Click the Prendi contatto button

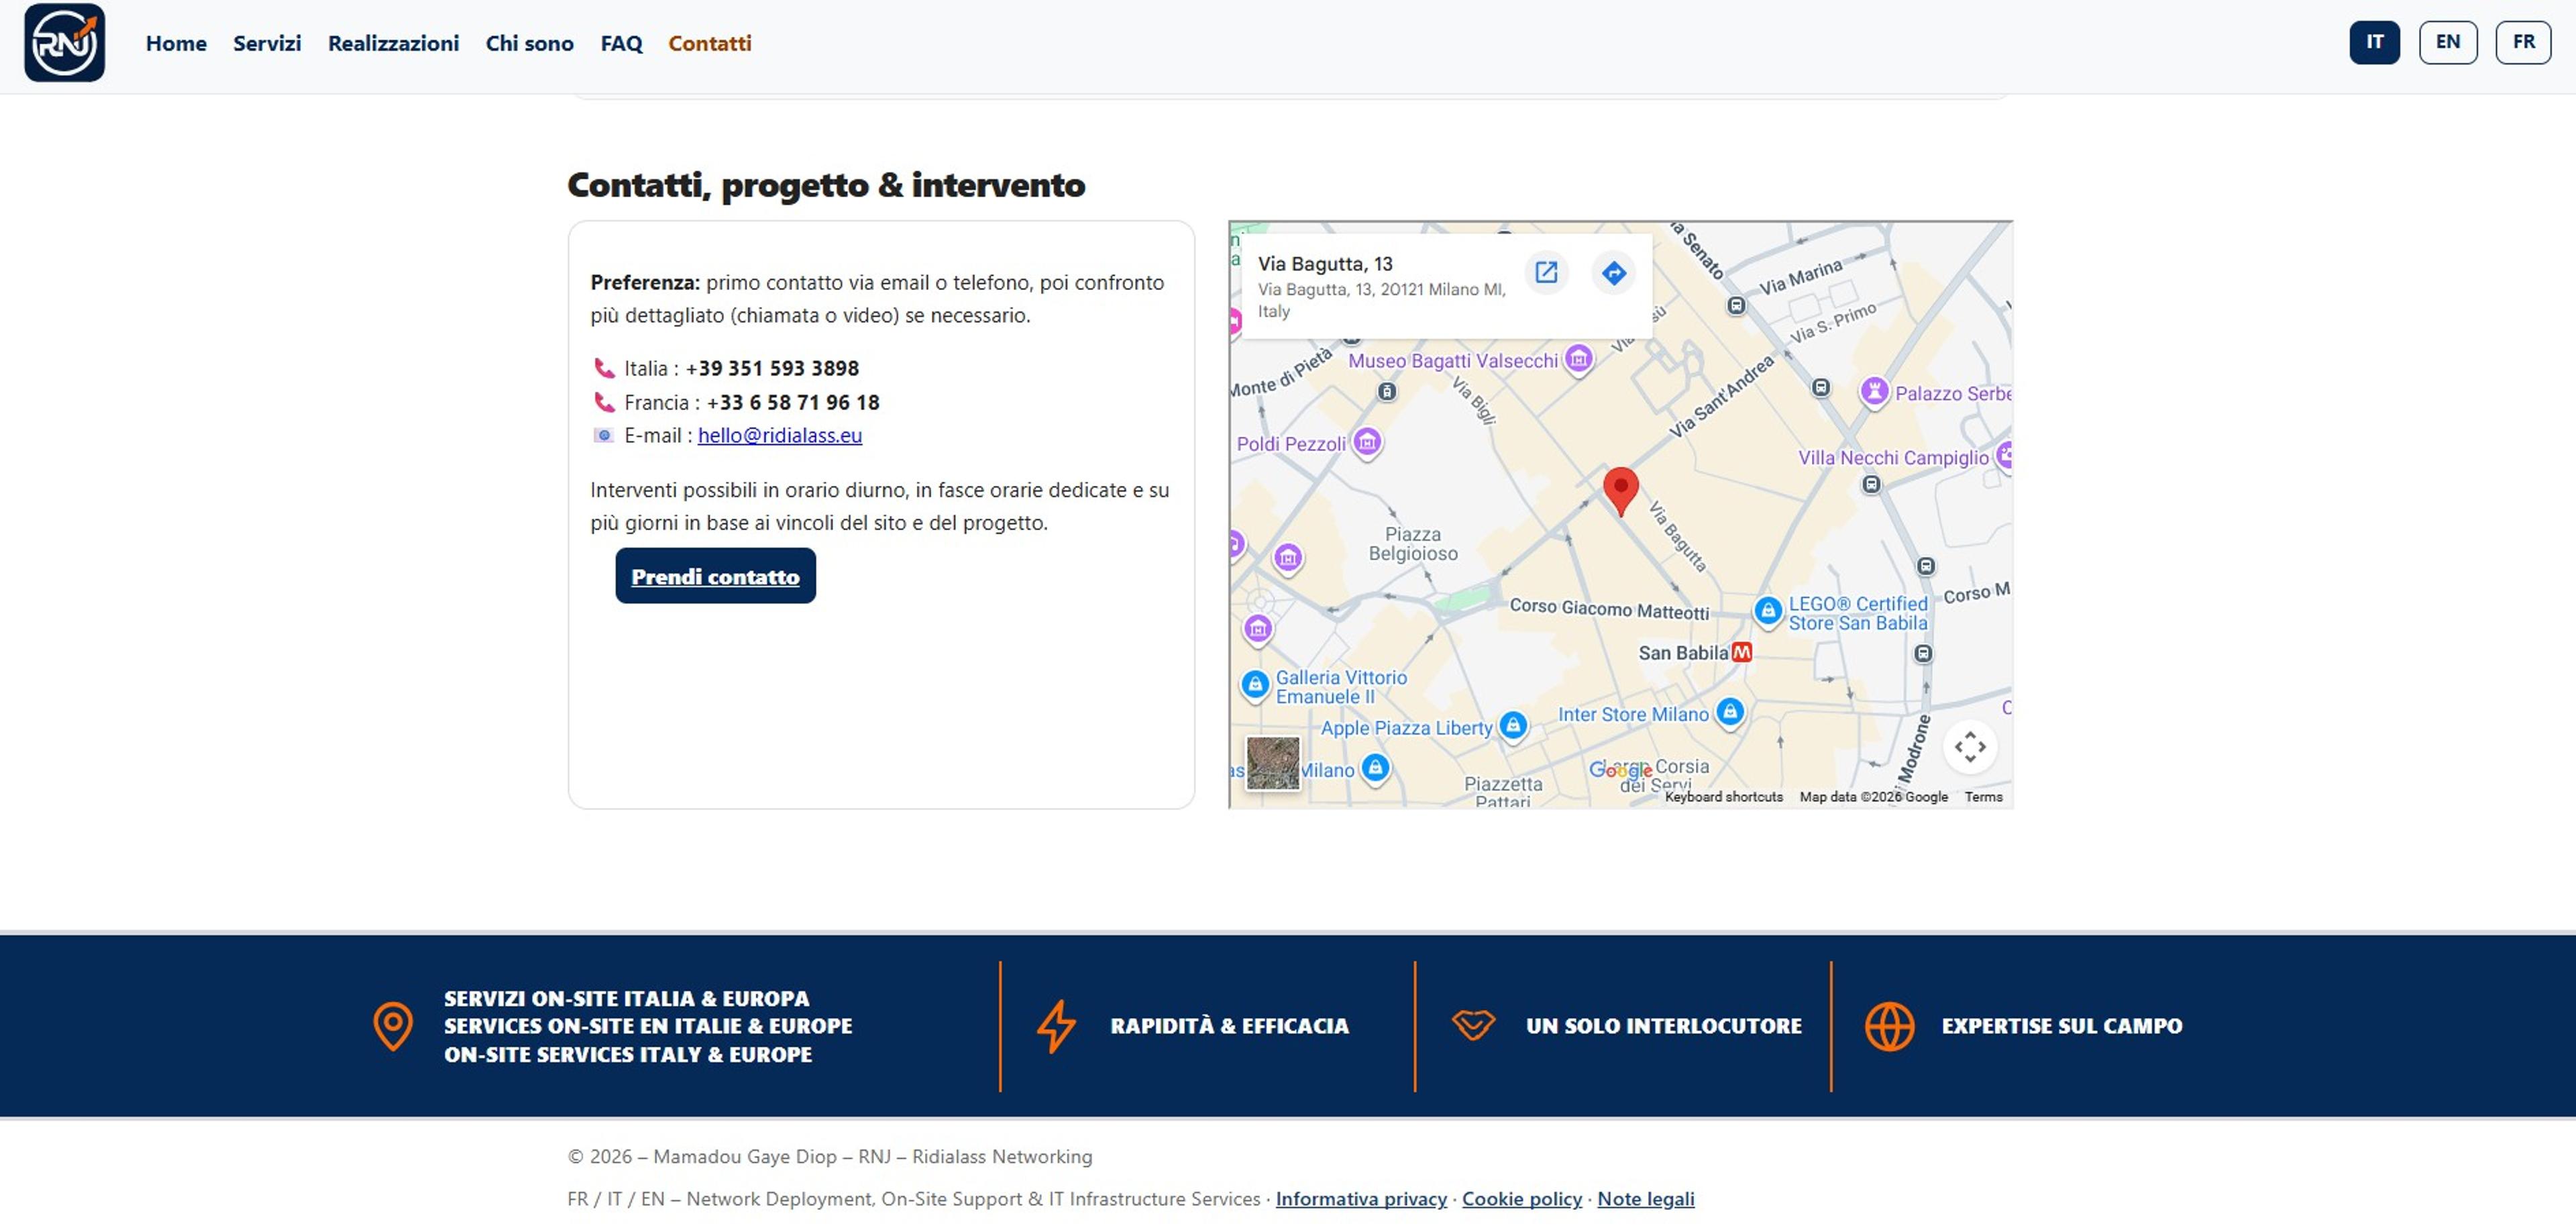pos(715,576)
